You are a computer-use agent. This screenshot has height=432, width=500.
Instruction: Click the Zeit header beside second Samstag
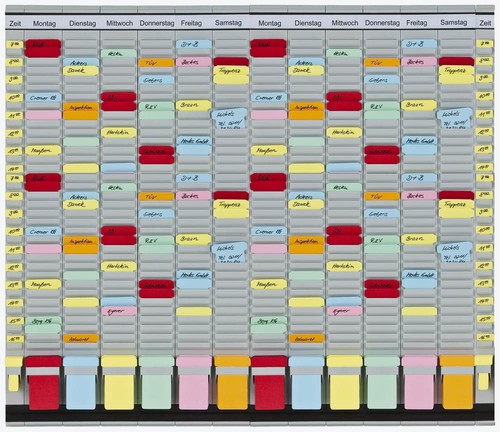point(485,23)
